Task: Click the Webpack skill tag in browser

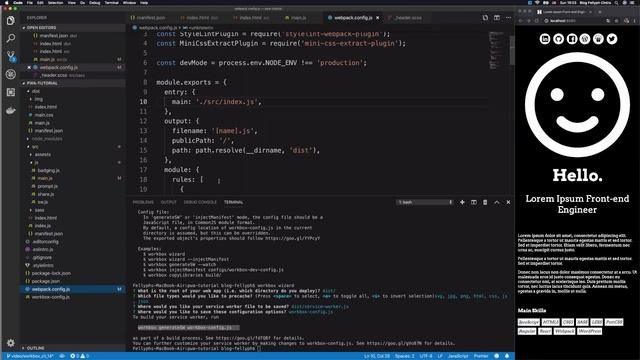Action: 564,331
